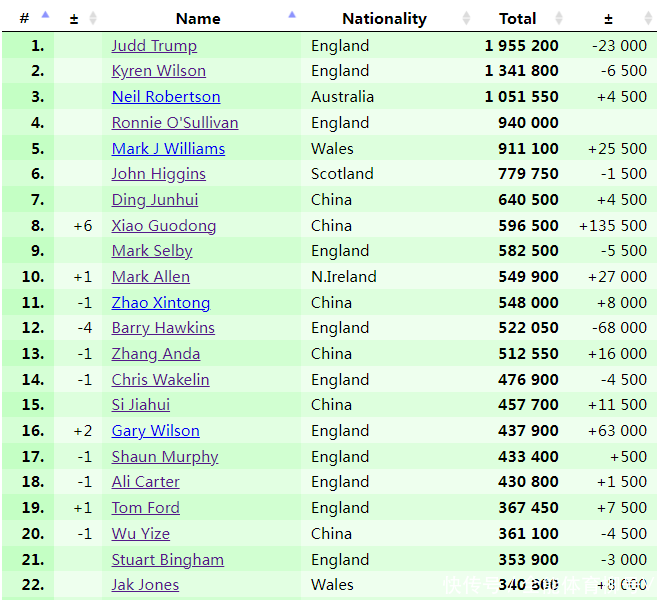
Task: Click the Stuart Bingham link
Action: tap(167, 560)
